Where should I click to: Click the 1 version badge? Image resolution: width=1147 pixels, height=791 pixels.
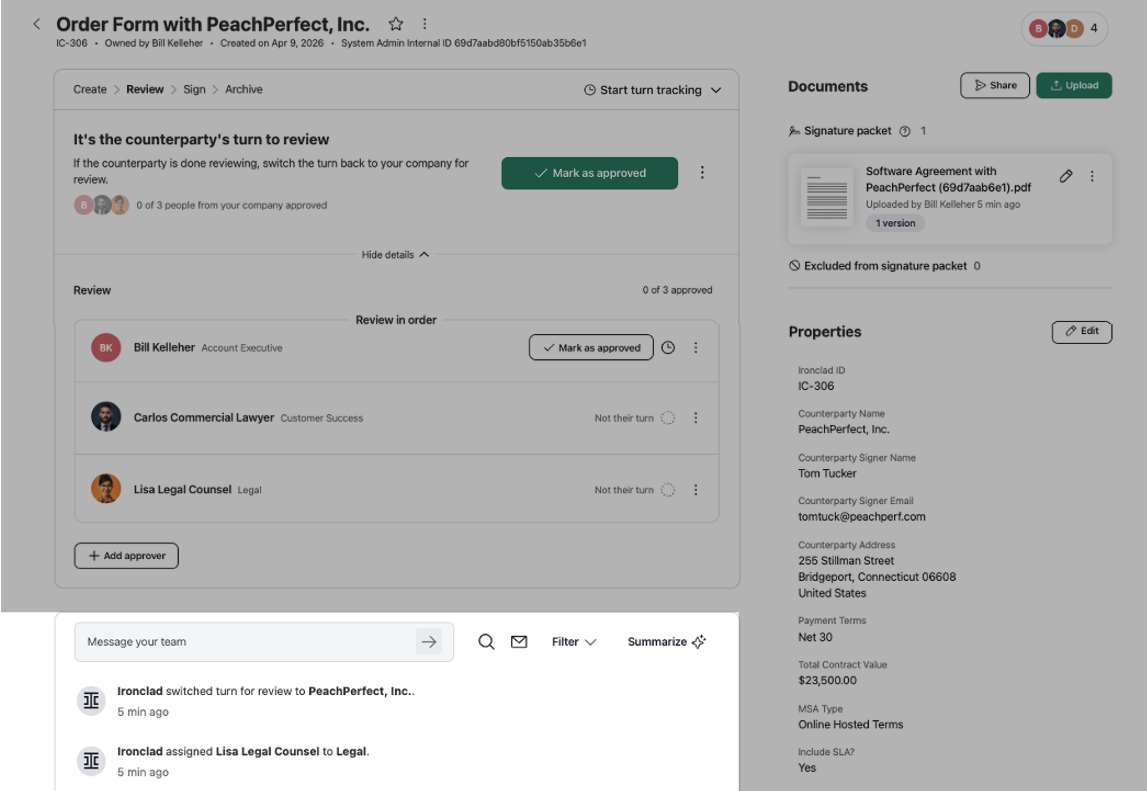[895, 223]
